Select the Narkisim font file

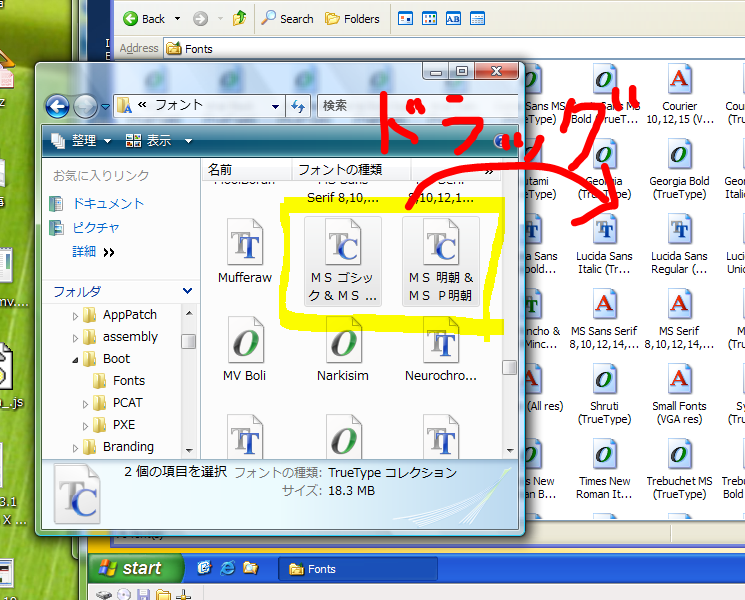(343, 349)
